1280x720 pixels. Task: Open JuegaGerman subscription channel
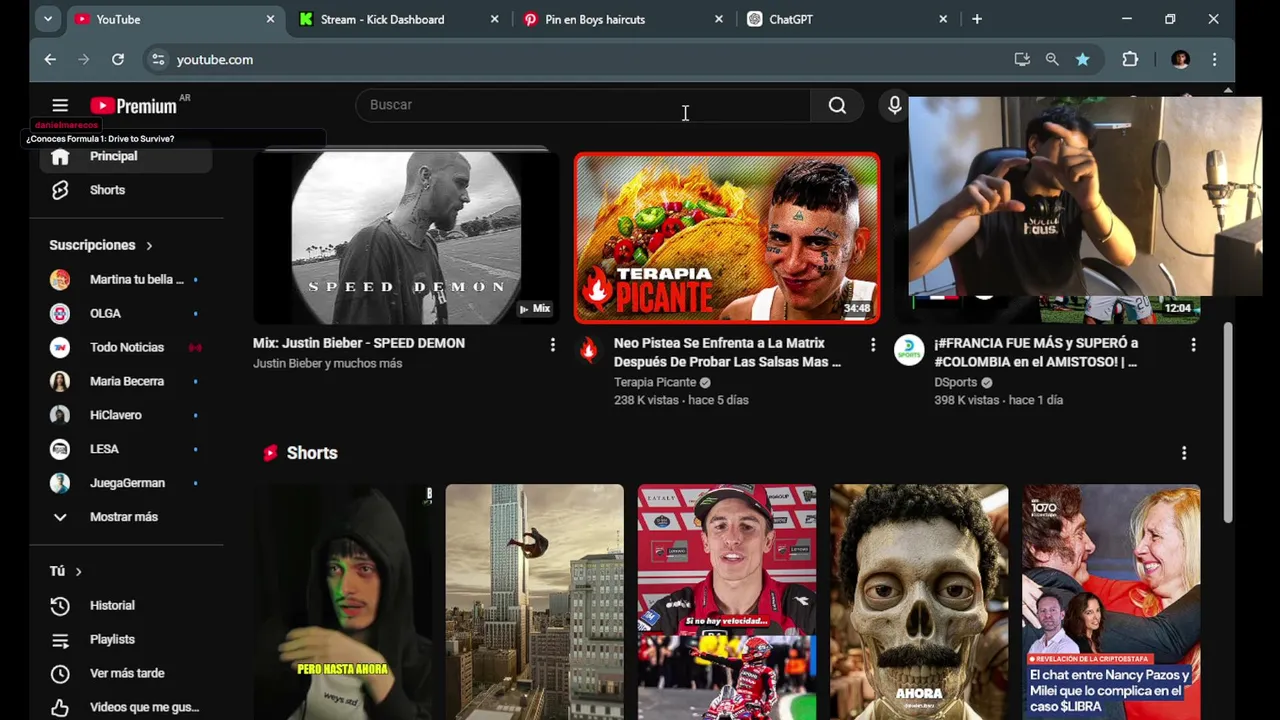(x=126, y=483)
